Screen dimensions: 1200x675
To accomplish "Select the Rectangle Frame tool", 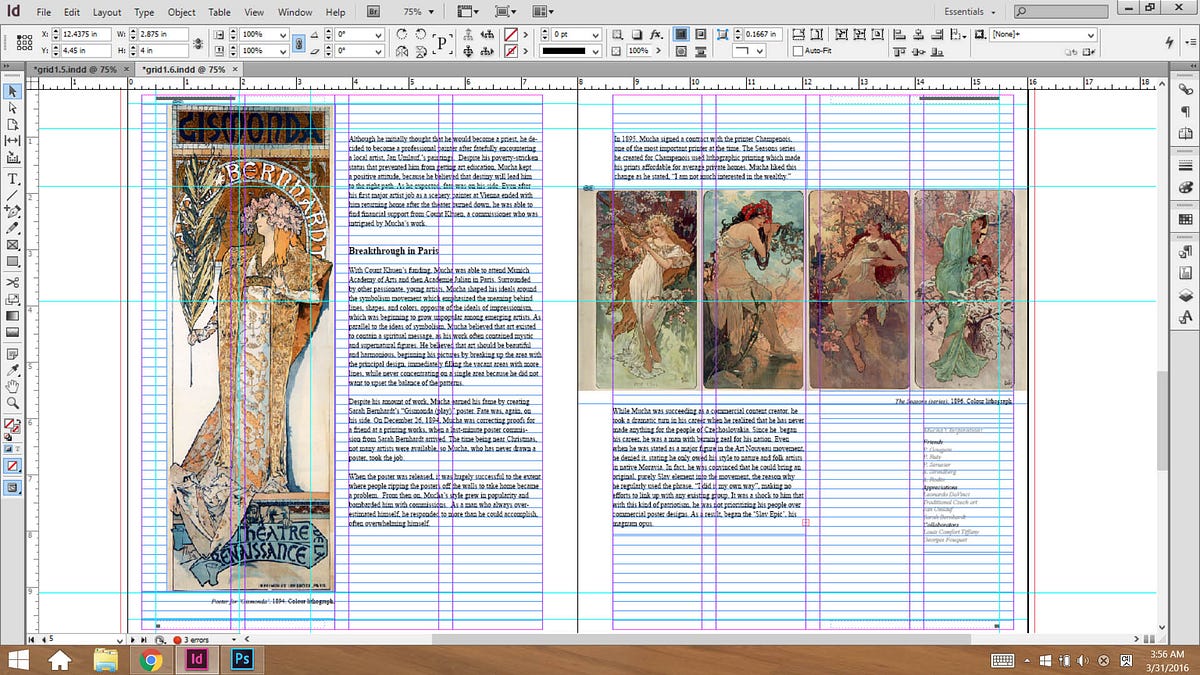I will [12, 245].
